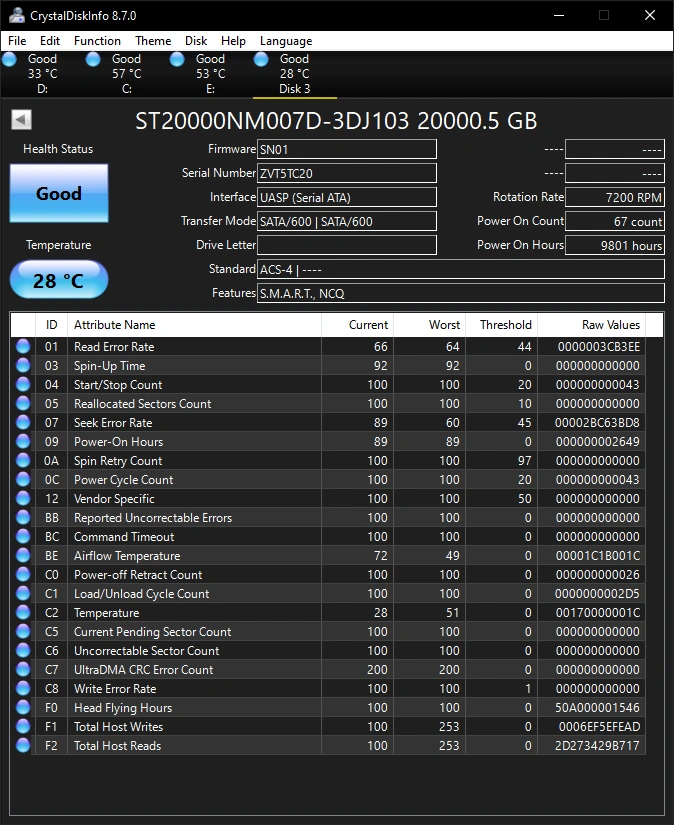The width and height of the screenshot is (674, 825).
Task: Click status orb for Load/Unload Cycle Count
Action: coord(23,593)
